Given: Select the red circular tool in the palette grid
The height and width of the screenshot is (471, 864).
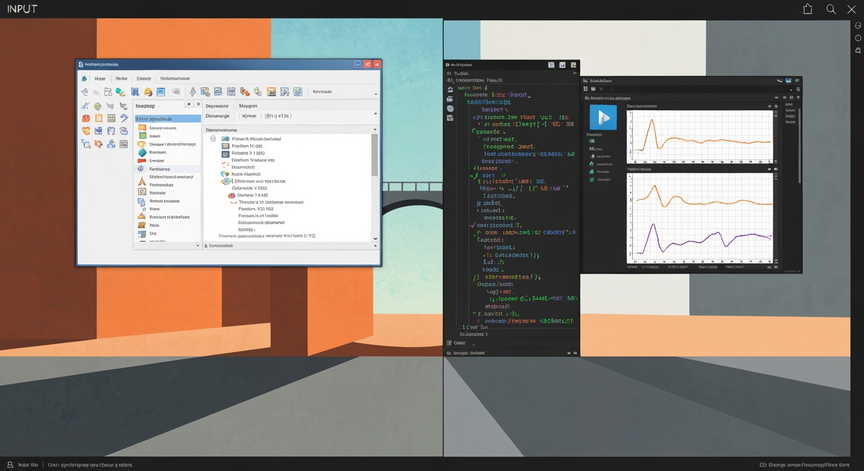Looking at the screenshot, I should pyautogui.click(x=85, y=118).
